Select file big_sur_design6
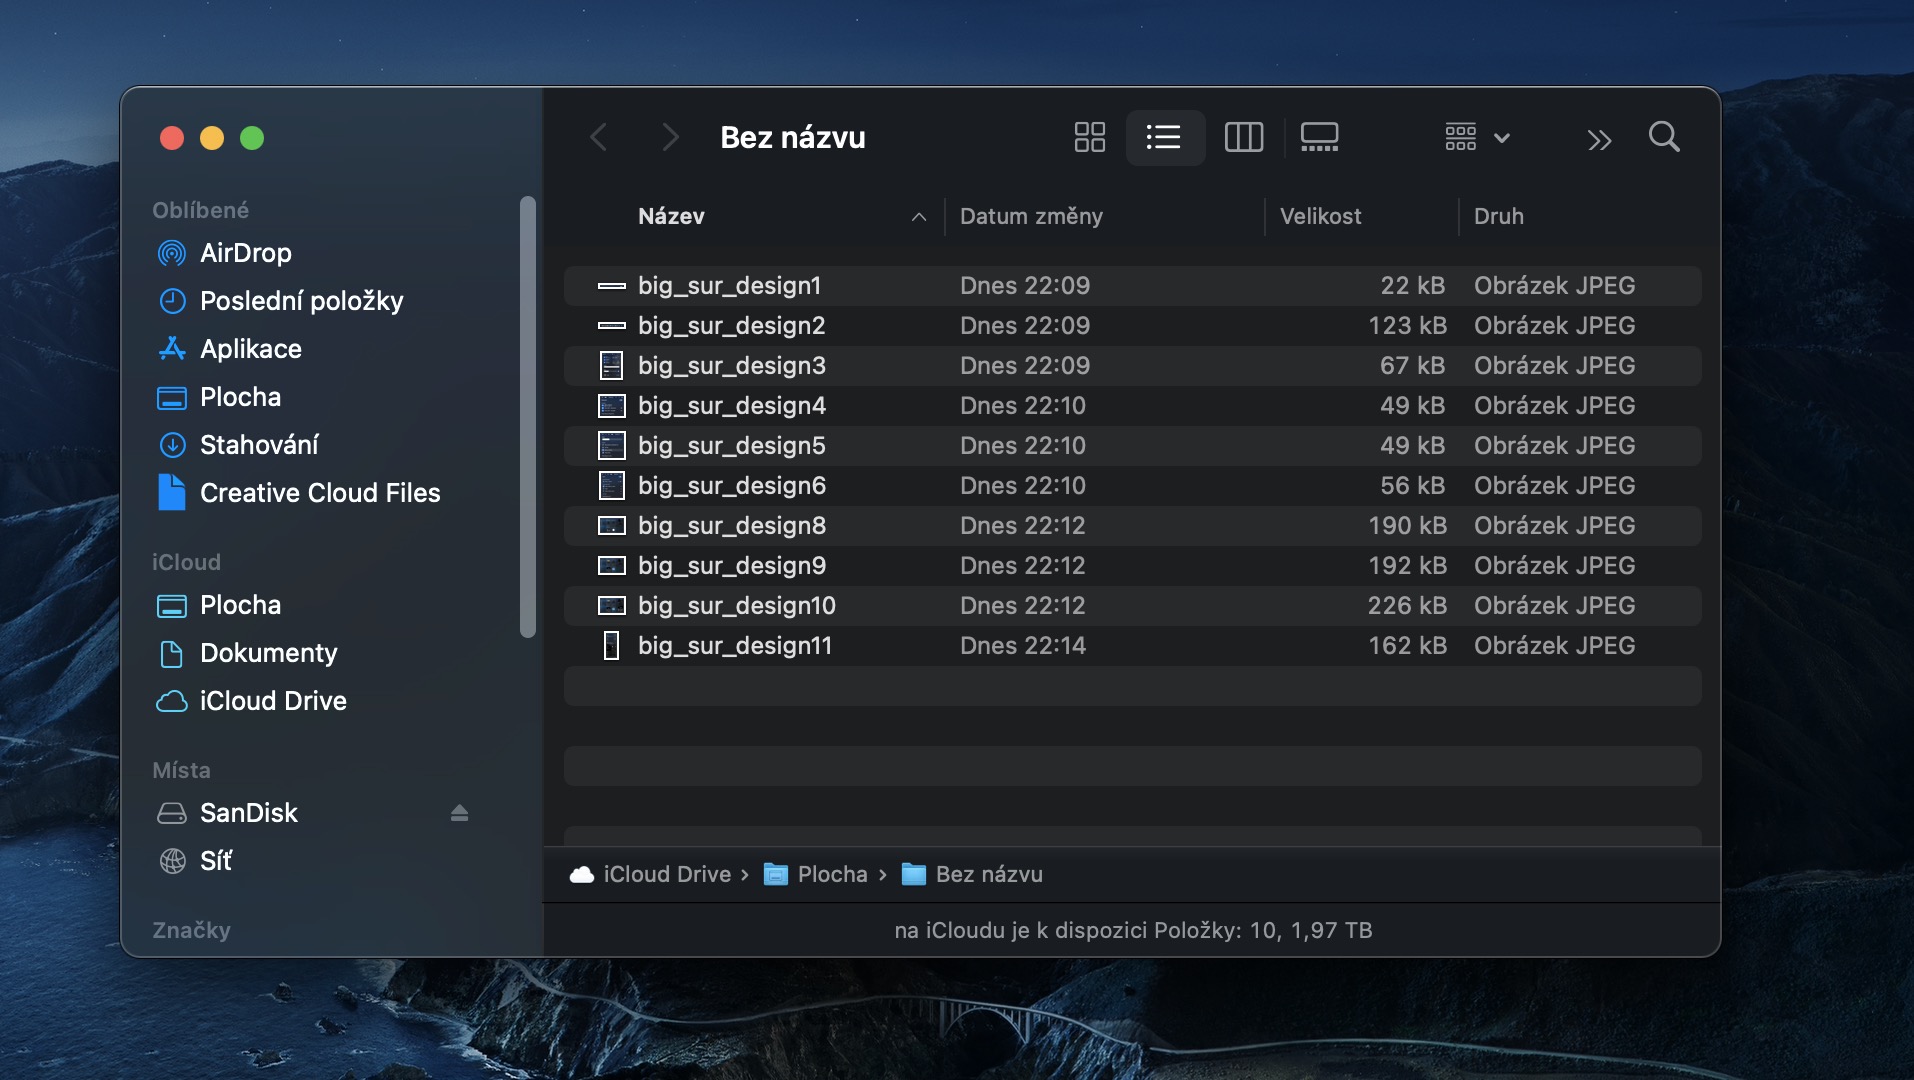This screenshot has width=1914, height=1080. (x=1132, y=485)
